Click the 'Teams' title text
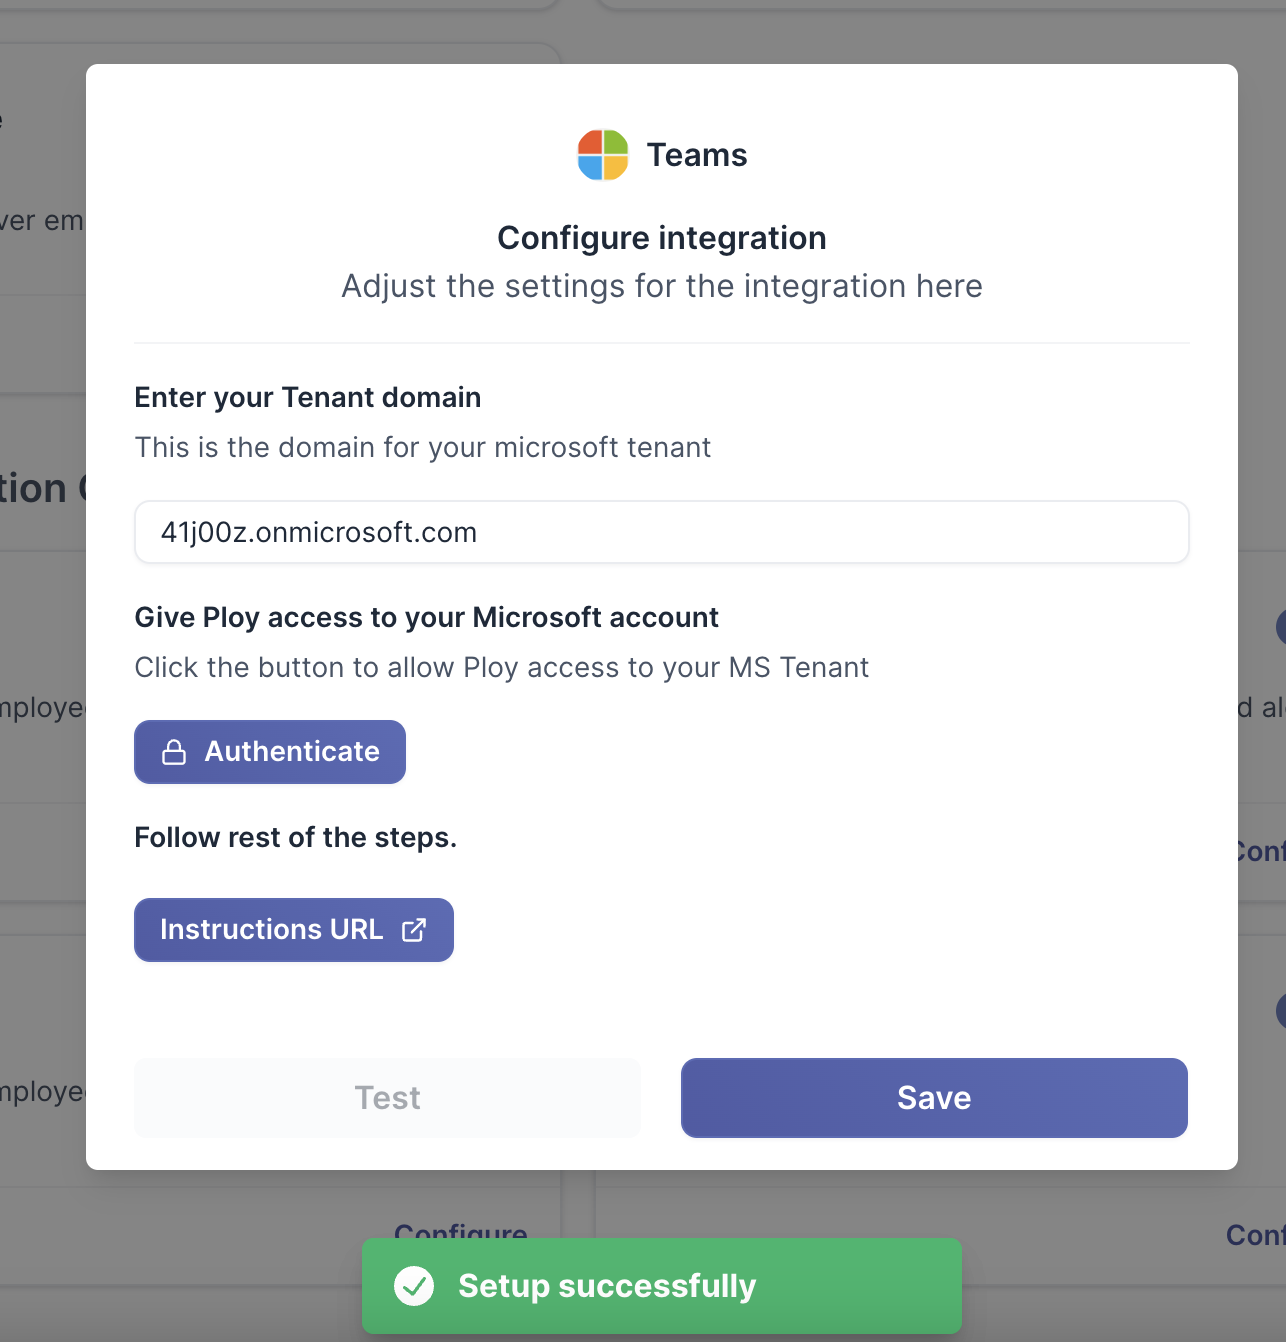The height and width of the screenshot is (1342, 1286). point(697,155)
